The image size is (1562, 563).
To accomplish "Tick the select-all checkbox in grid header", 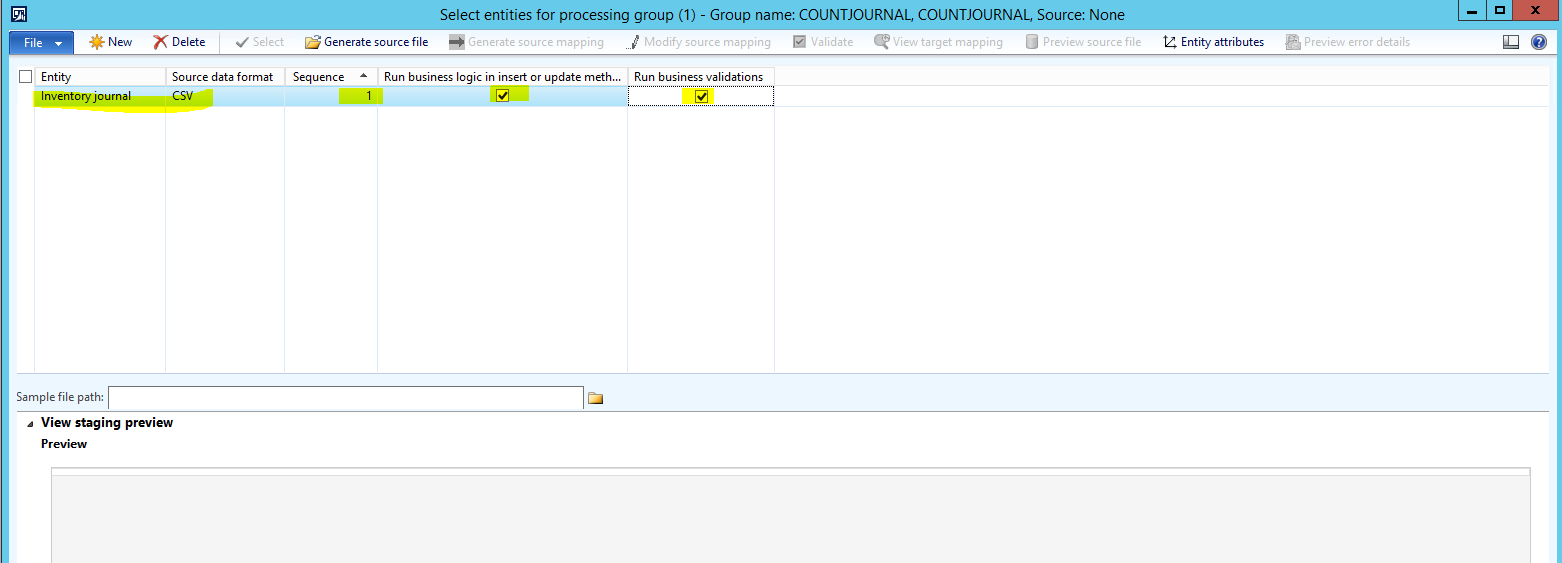I will click(x=26, y=77).
